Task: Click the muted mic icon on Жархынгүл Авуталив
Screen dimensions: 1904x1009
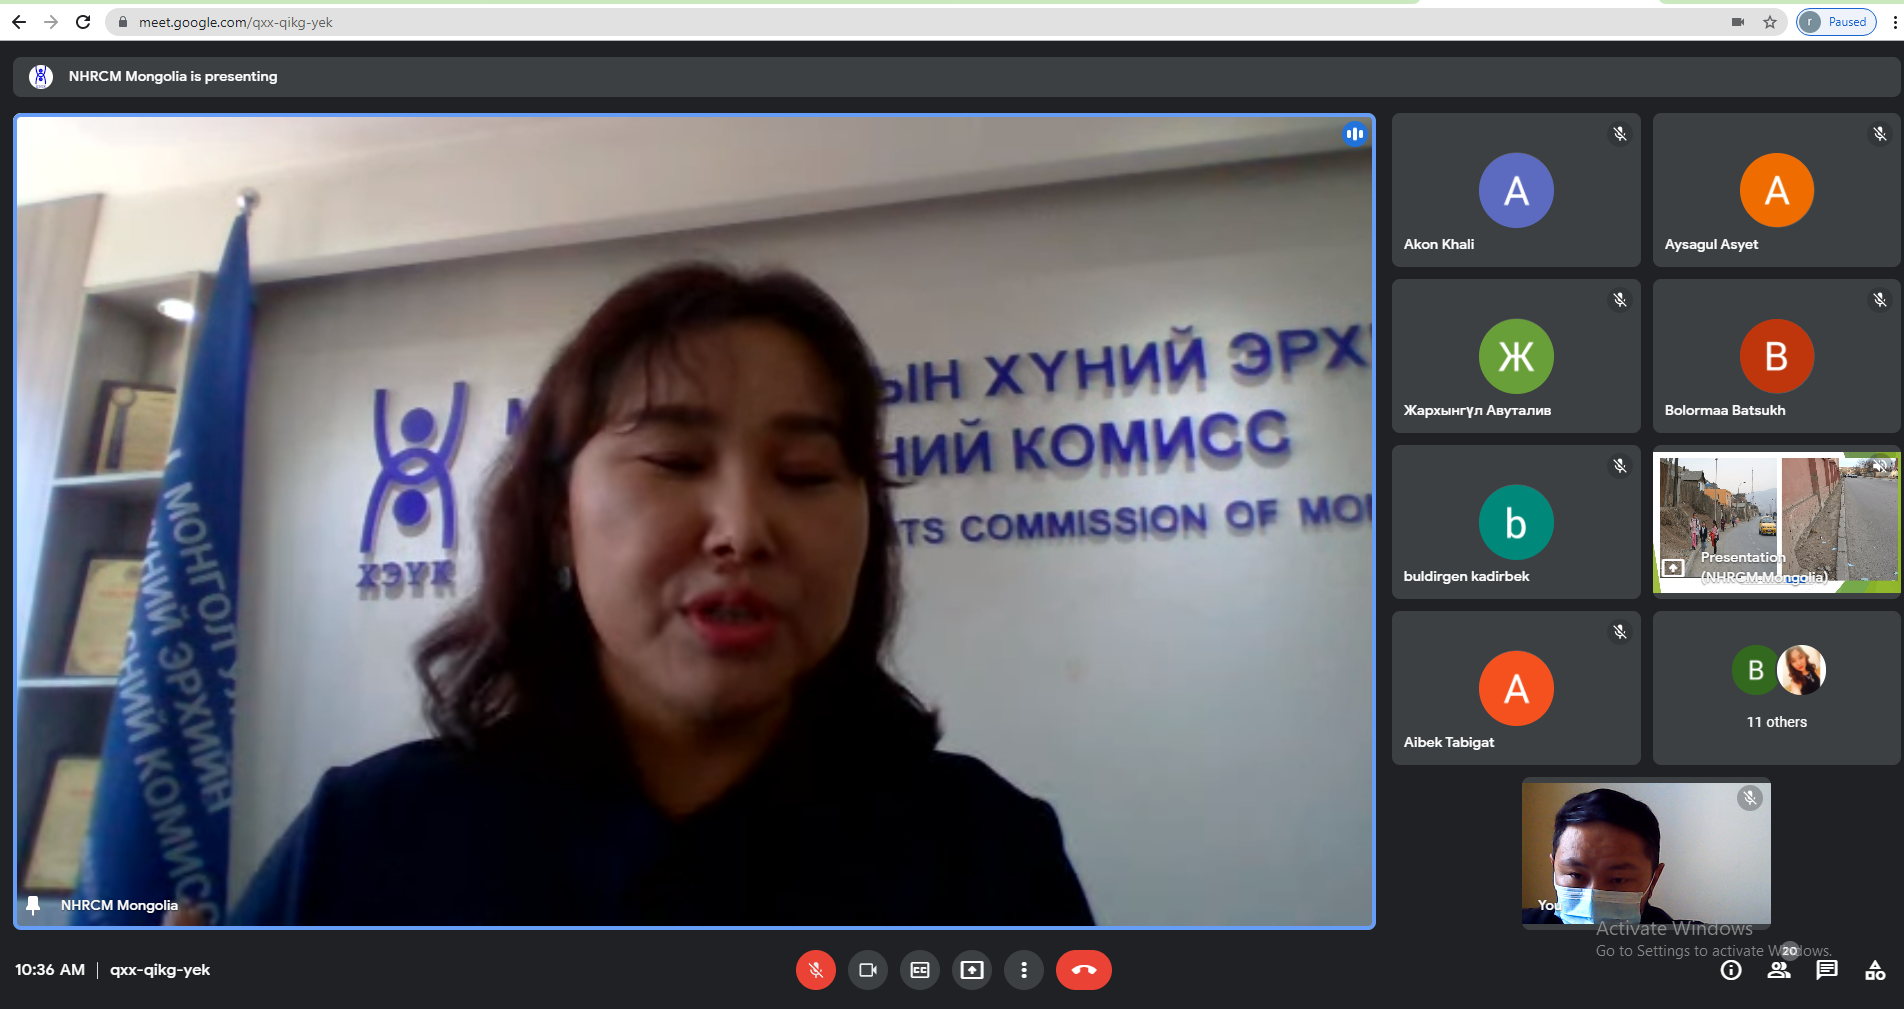Action: point(1620,300)
